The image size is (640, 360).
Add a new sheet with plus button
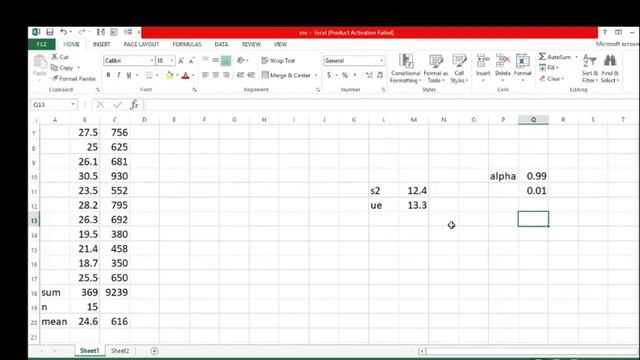[154, 351]
